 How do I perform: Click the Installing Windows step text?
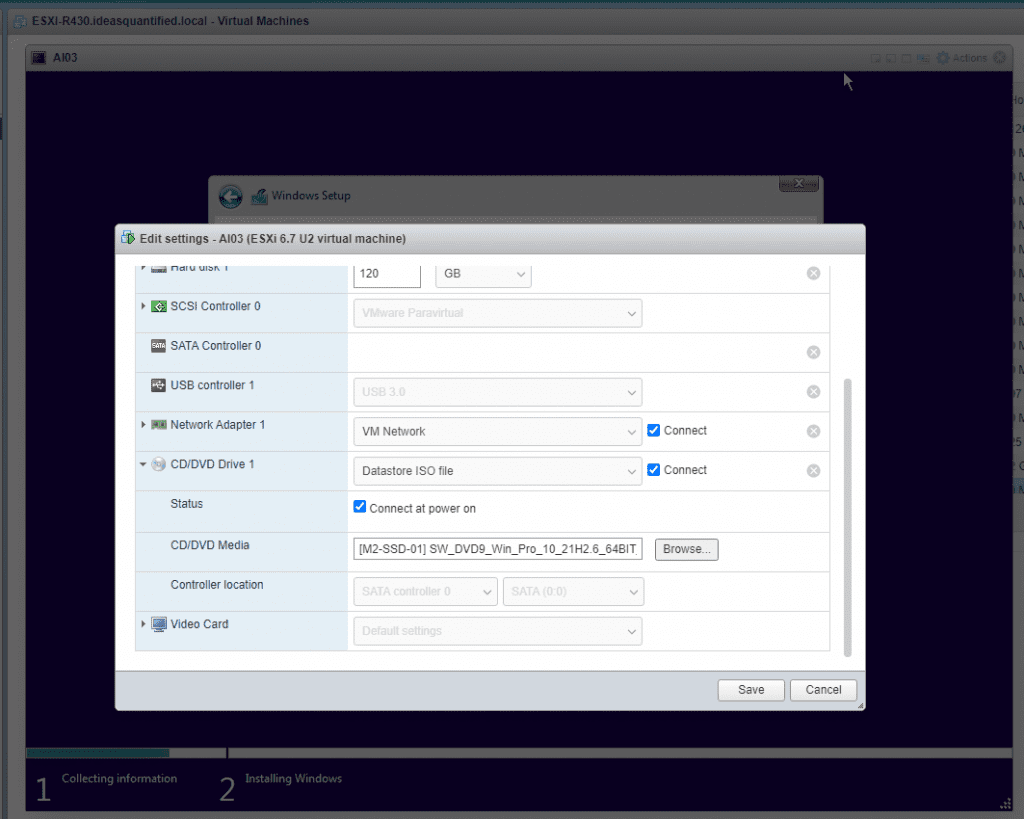coord(293,779)
